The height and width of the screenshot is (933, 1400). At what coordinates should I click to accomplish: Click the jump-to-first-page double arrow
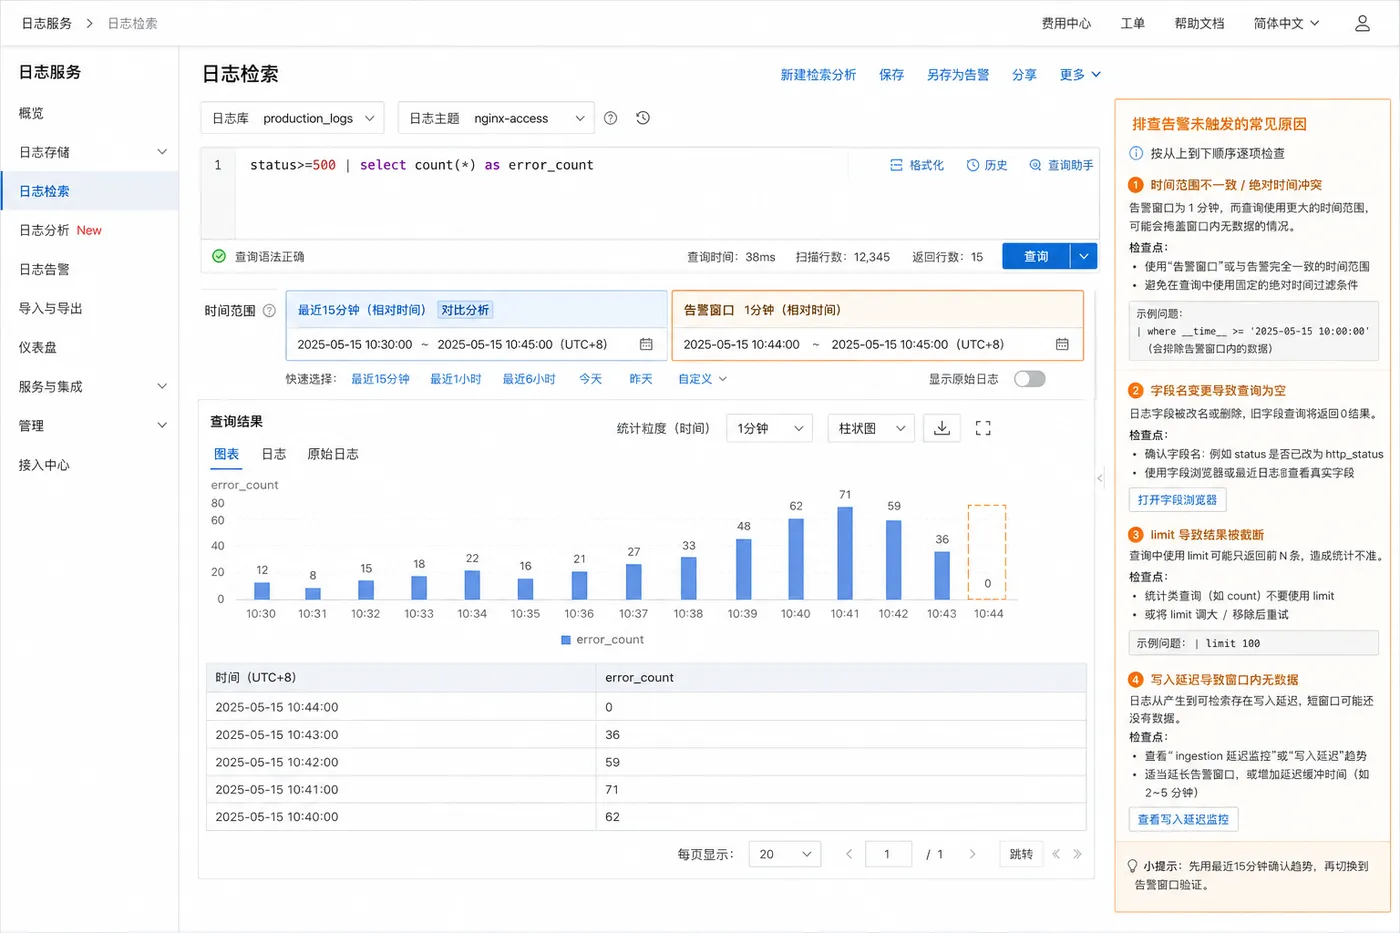tap(1056, 854)
